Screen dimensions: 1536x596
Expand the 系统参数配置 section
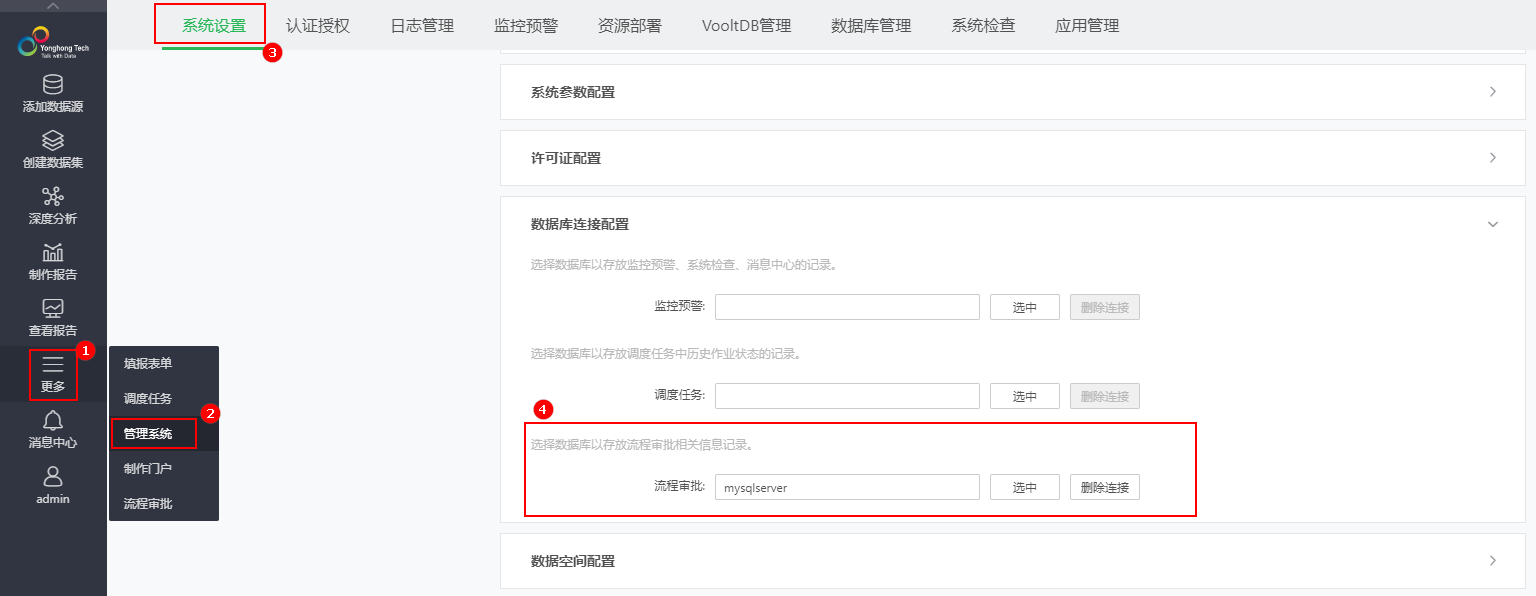pyautogui.click(x=1492, y=92)
